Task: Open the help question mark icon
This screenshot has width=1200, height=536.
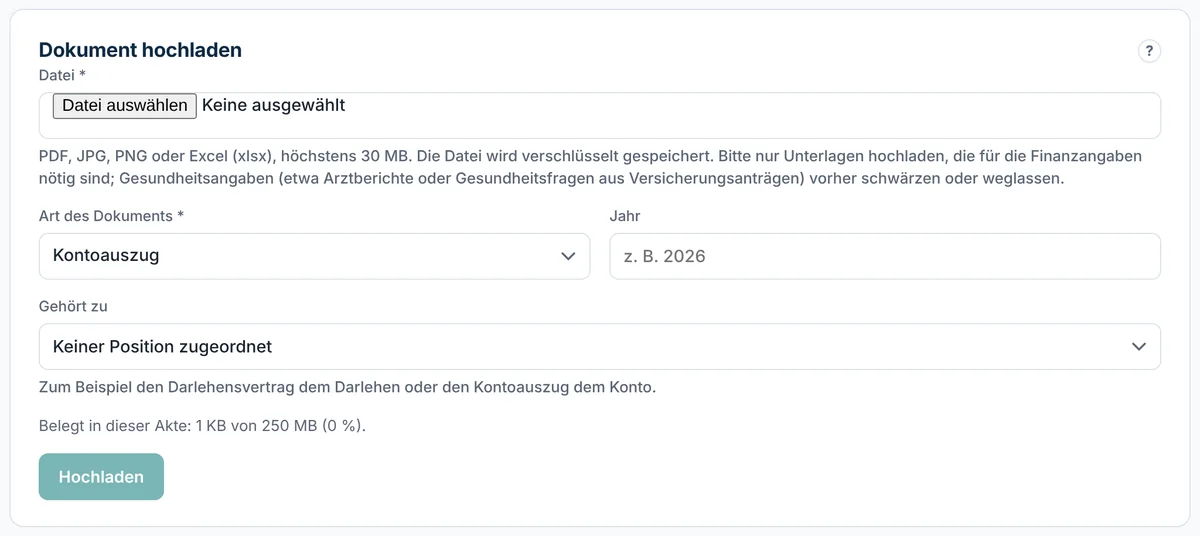Action: click(1149, 51)
